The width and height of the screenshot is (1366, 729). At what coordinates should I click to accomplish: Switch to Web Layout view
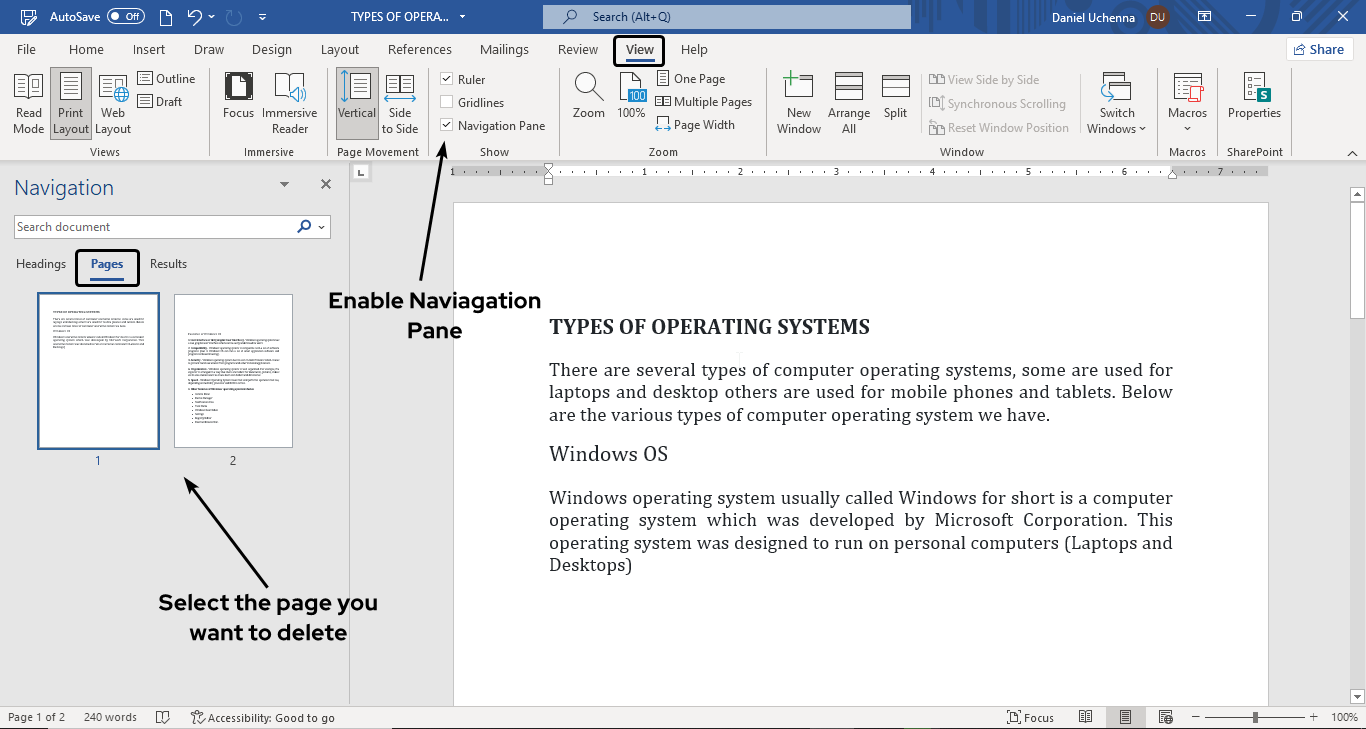(x=113, y=103)
